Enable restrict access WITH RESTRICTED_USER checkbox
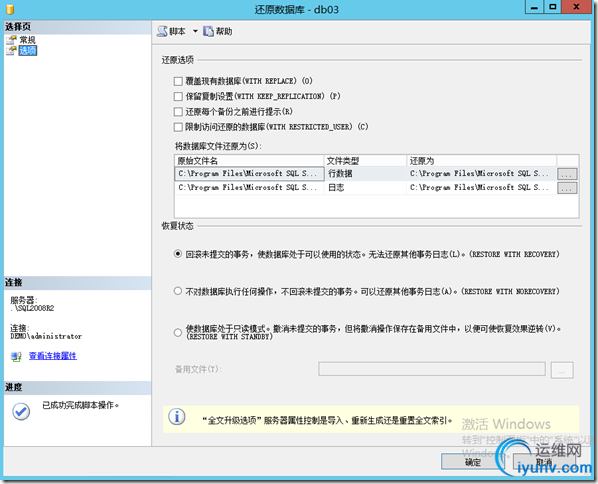Screen dimensions: 598x484 pos(178,127)
